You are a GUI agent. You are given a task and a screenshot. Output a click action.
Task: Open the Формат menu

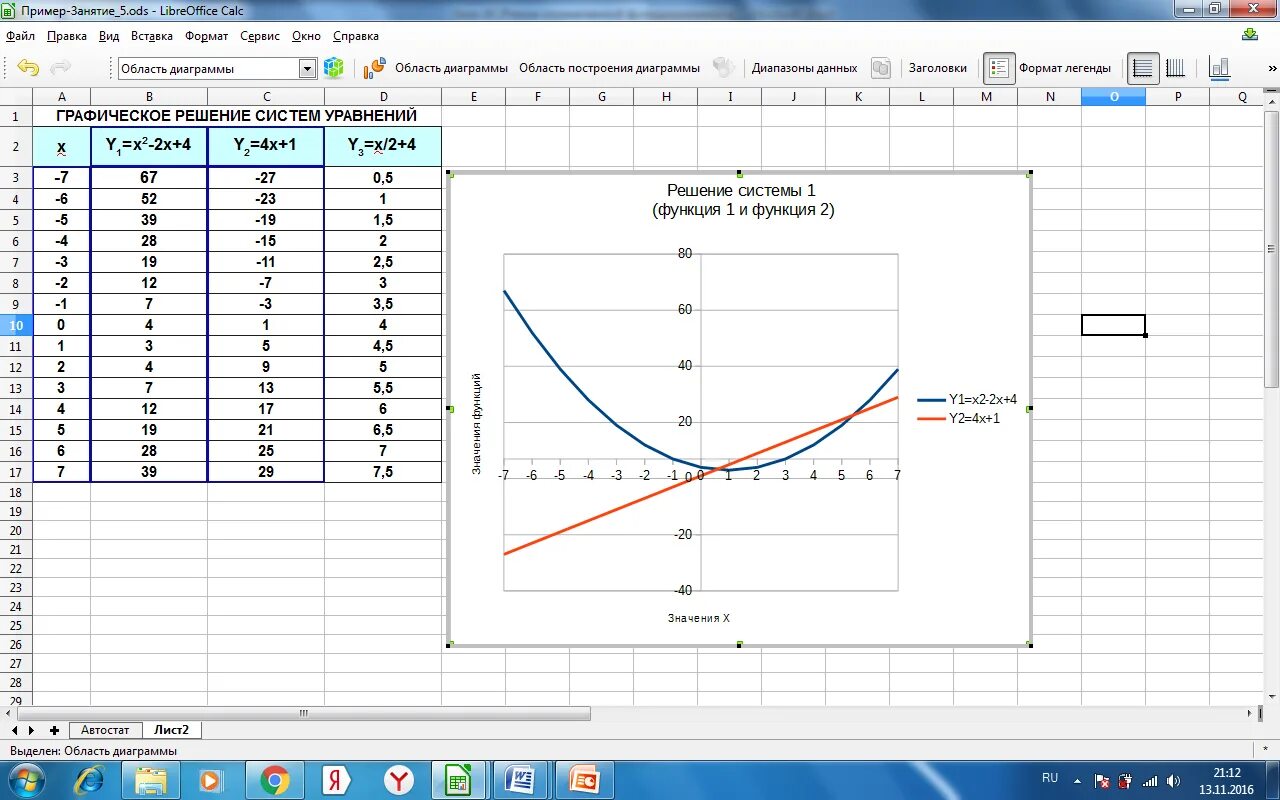point(206,36)
